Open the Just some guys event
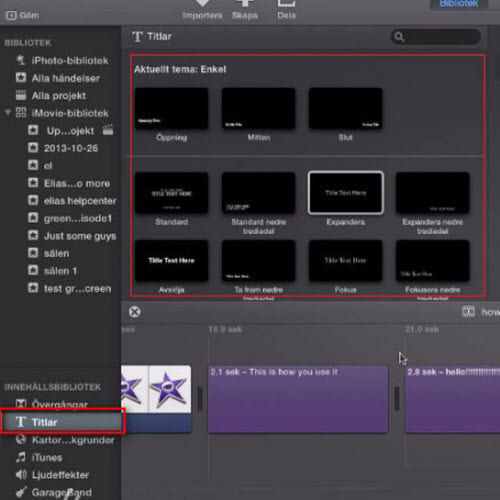The image size is (500, 500). [x=72, y=236]
